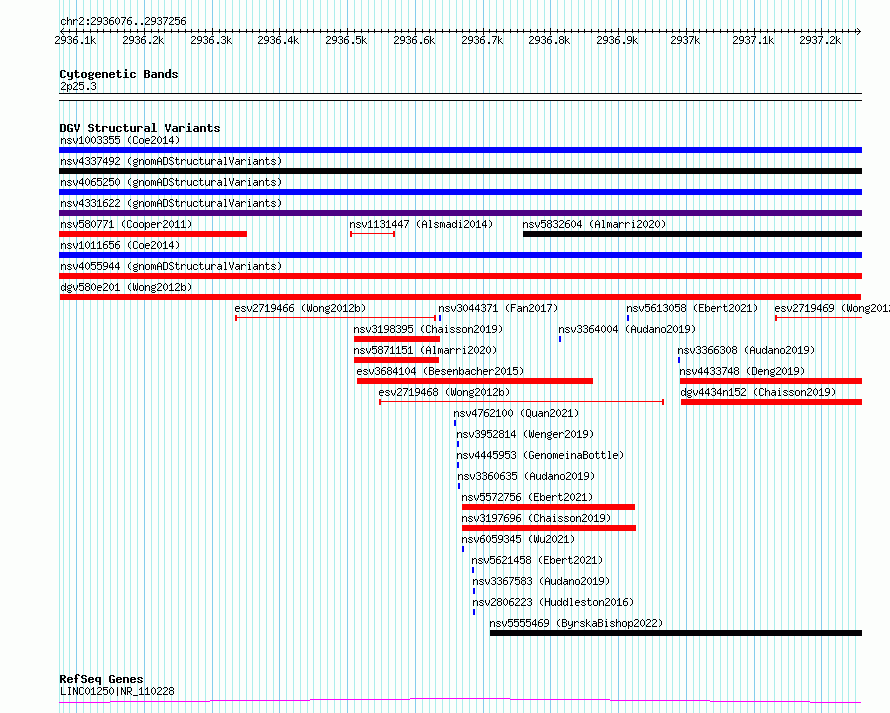
Task: Open the nsv1003355 (Coe2014) variant label
Action: click(120, 140)
